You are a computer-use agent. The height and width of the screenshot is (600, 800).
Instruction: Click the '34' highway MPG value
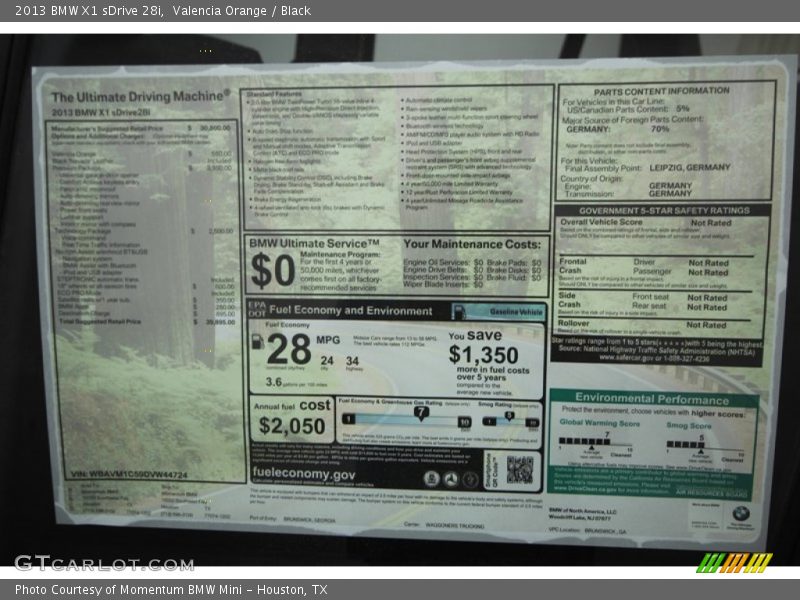(353, 361)
